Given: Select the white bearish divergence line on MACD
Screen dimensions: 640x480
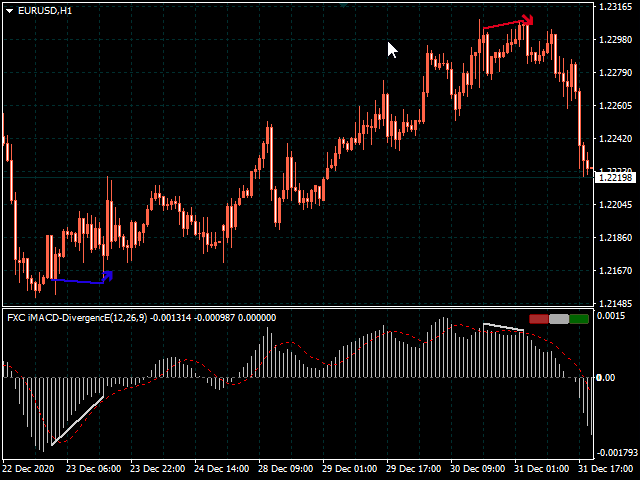Looking at the screenshot, I should (503, 327).
